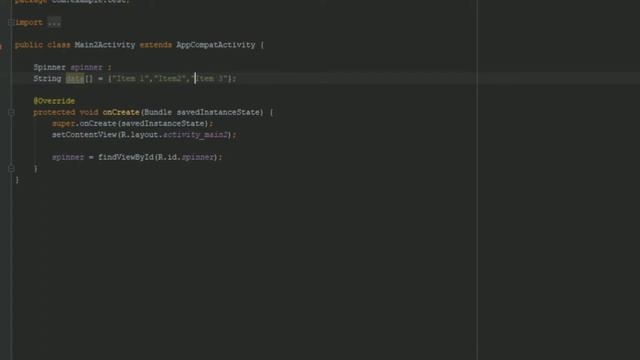Click the "Item 1" string literal
Screen dimensions: 640x360
click(x=130, y=78)
